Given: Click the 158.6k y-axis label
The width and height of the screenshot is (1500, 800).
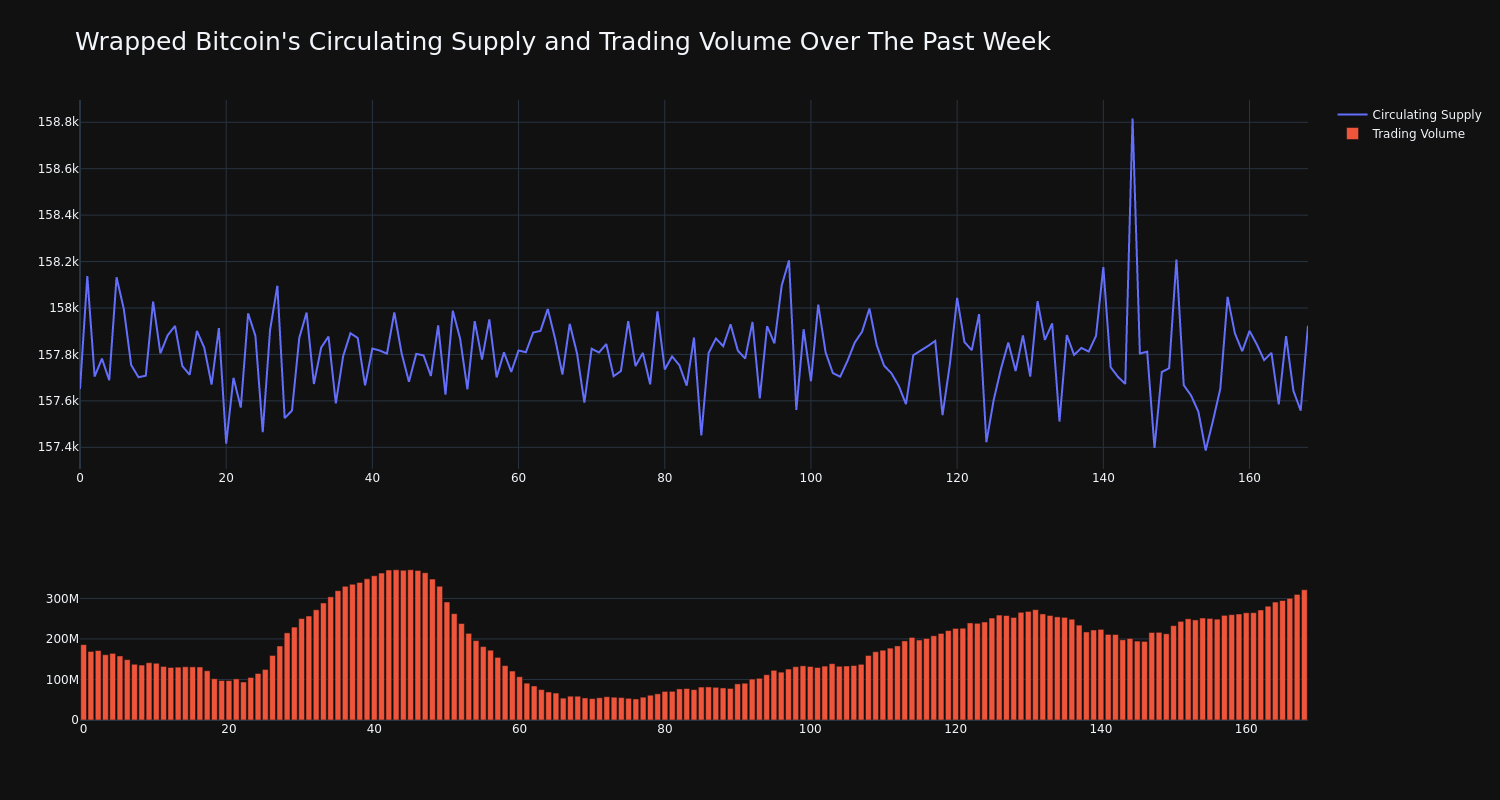Looking at the screenshot, I should (x=57, y=169).
